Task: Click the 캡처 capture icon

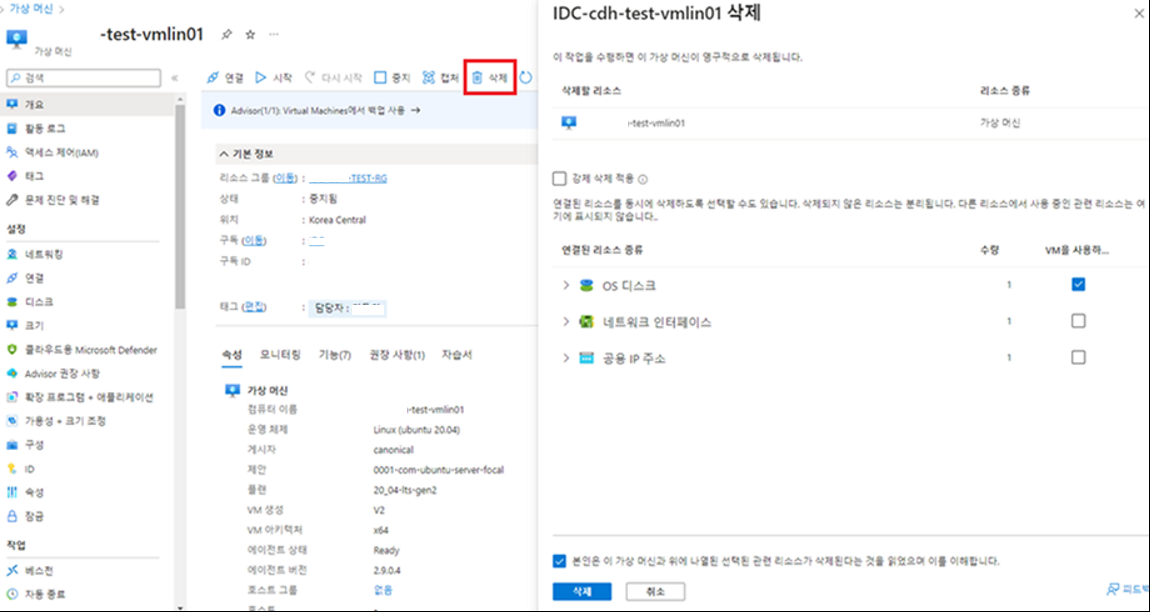Action: (429, 78)
